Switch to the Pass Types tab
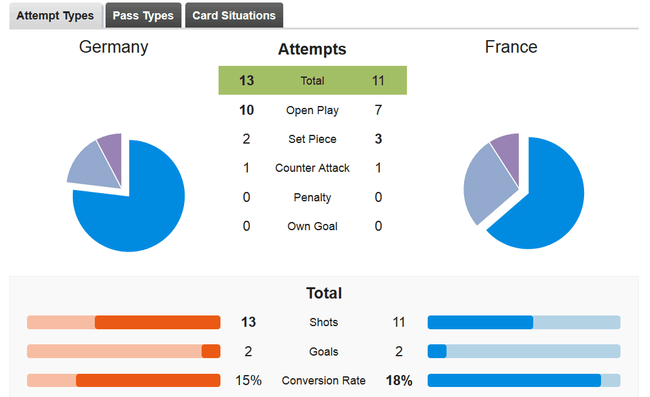The image size is (650, 397). click(x=143, y=15)
